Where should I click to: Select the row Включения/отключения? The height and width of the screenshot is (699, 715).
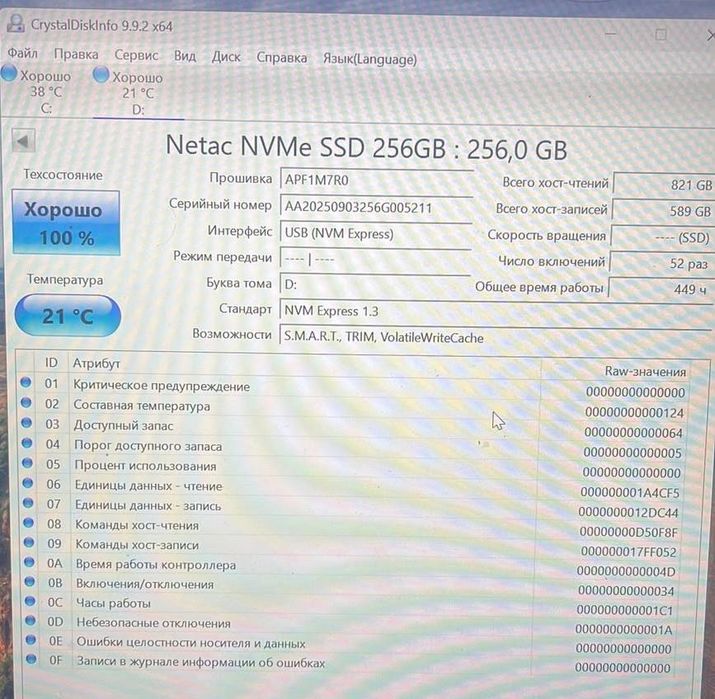[352, 585]
